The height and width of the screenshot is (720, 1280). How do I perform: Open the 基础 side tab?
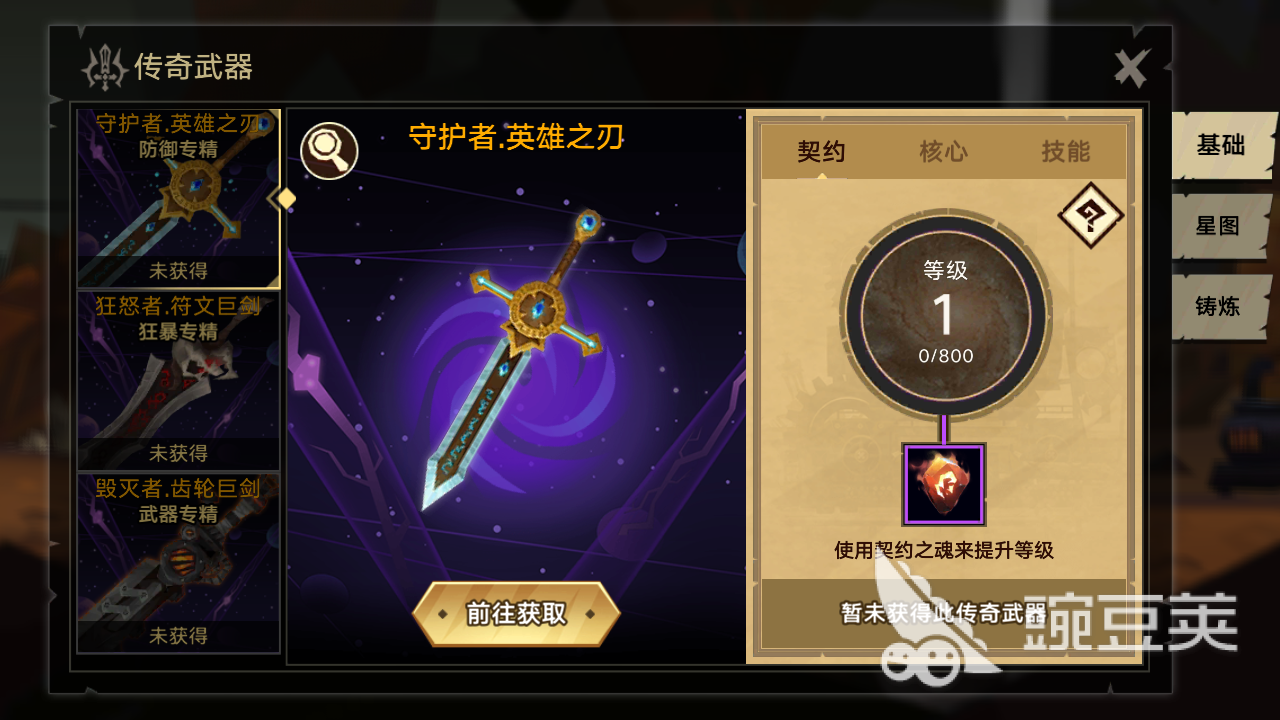coord(1222,145)
